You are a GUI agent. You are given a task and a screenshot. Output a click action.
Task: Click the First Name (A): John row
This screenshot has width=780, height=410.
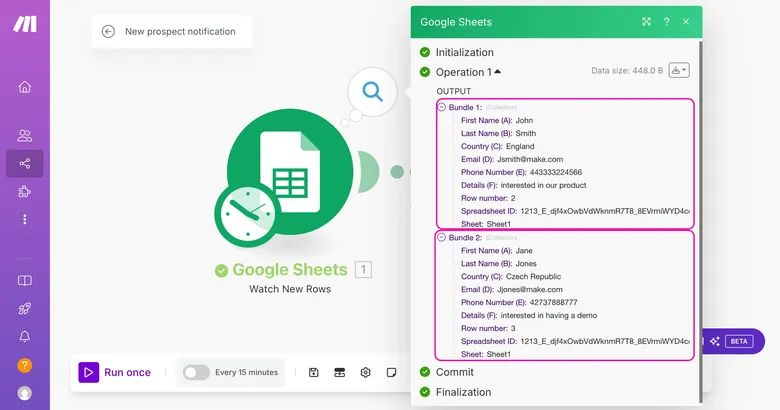coord(496,120)
